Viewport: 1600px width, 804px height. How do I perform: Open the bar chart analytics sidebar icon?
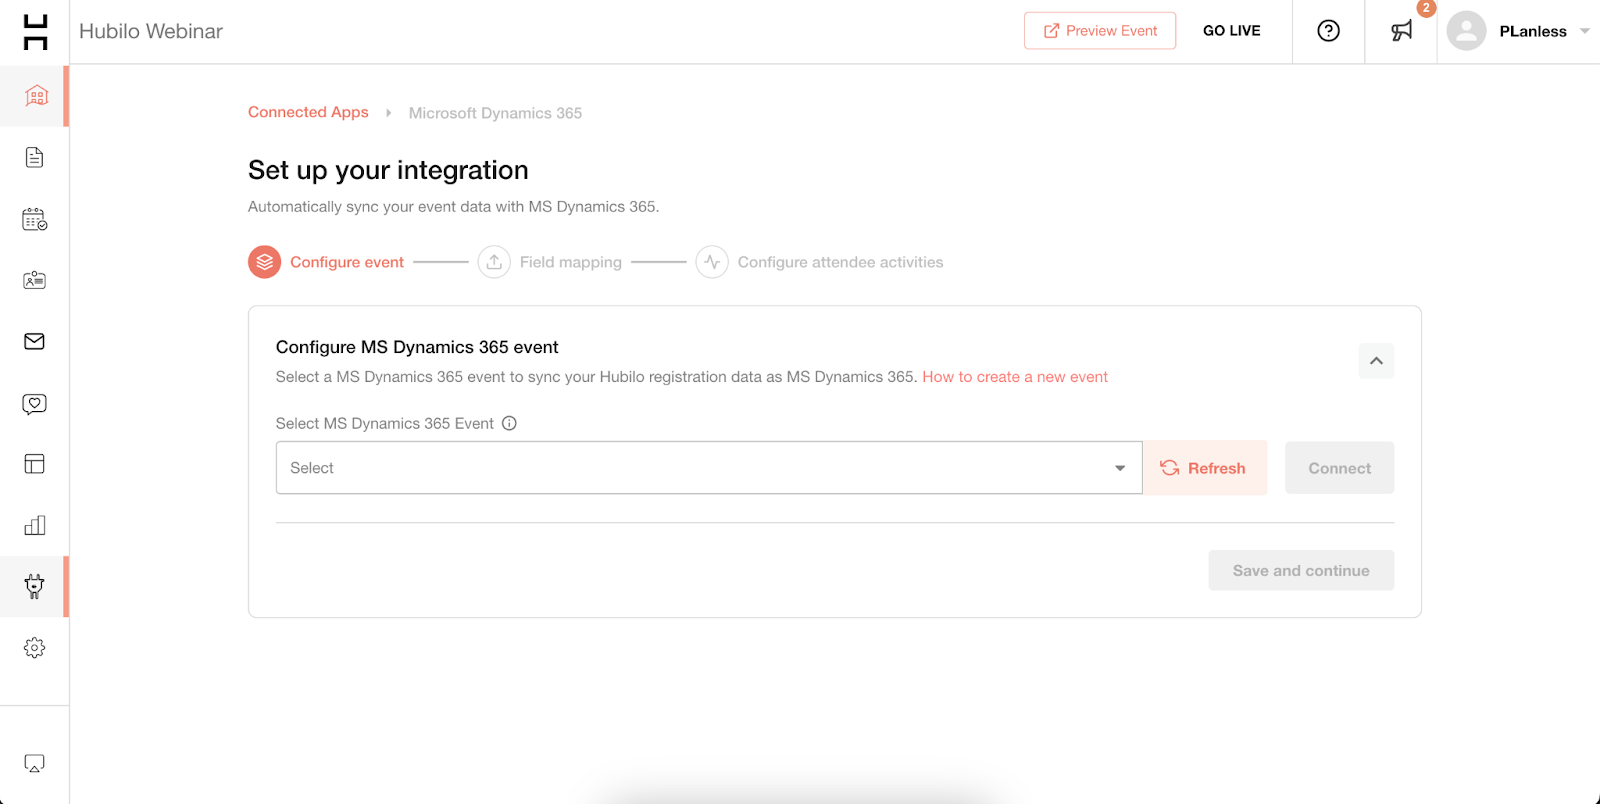(34, 525)
